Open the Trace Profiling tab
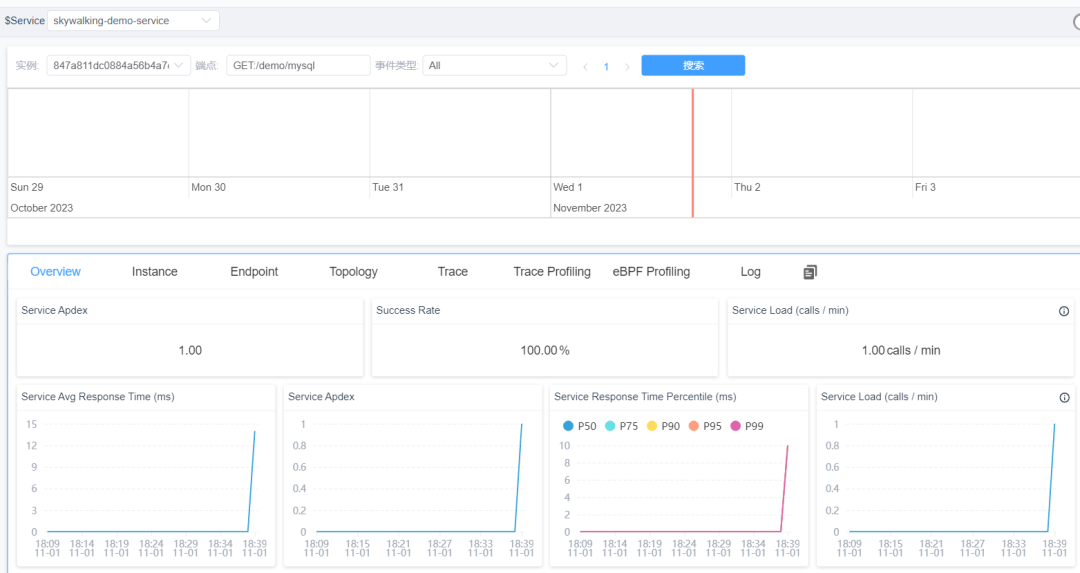The height and width of the screenshot is (573, 1080). (x=552, y=271)
